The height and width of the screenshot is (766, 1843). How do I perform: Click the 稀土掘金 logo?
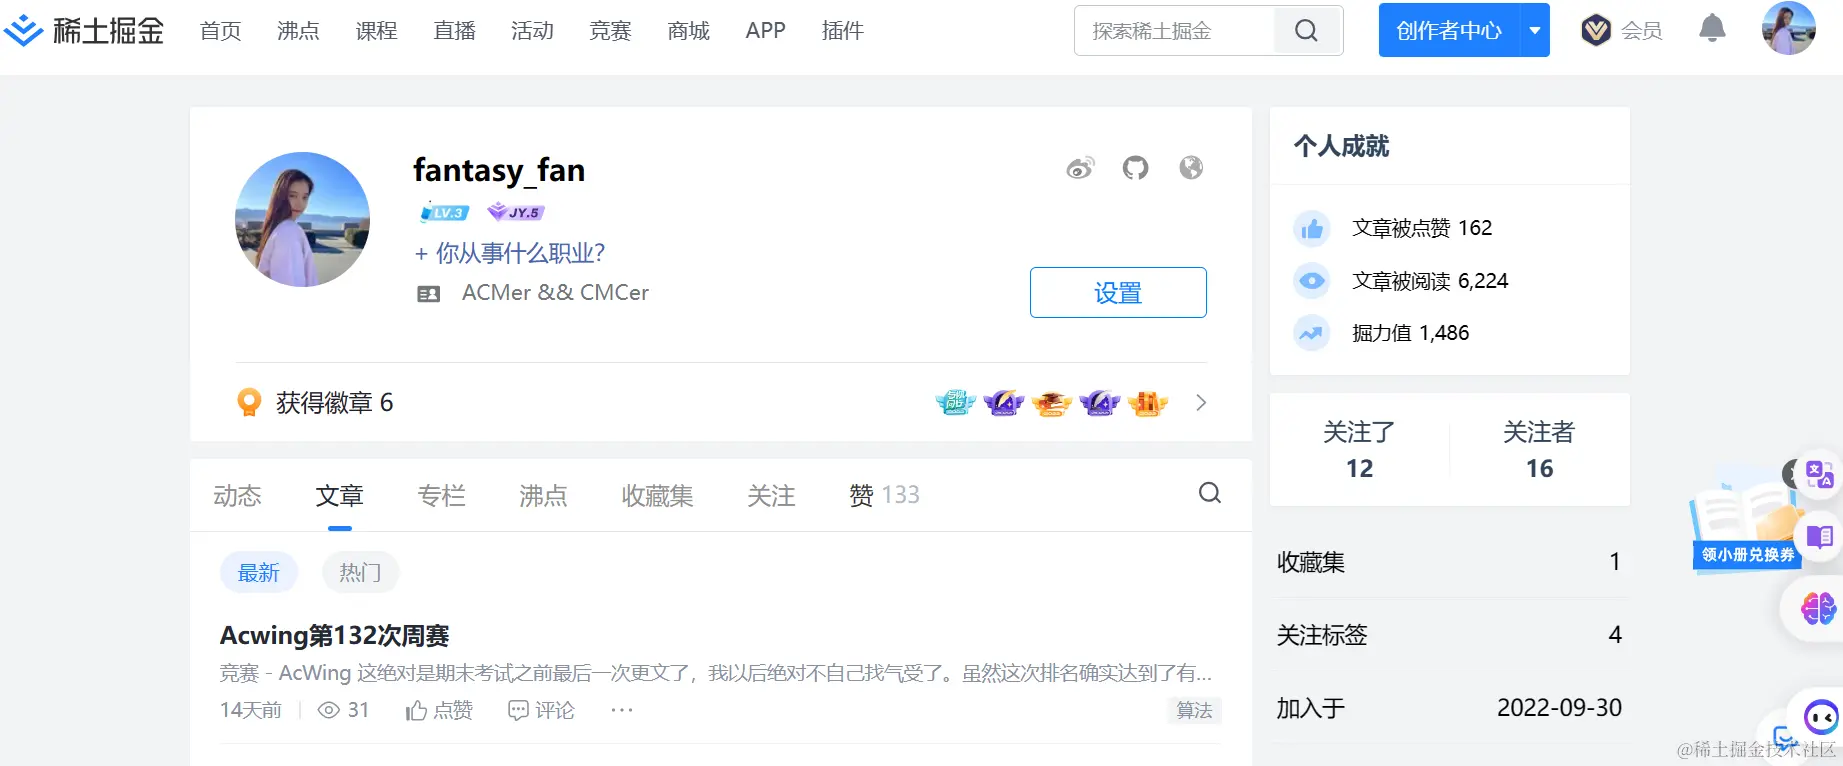coord(84,31)
